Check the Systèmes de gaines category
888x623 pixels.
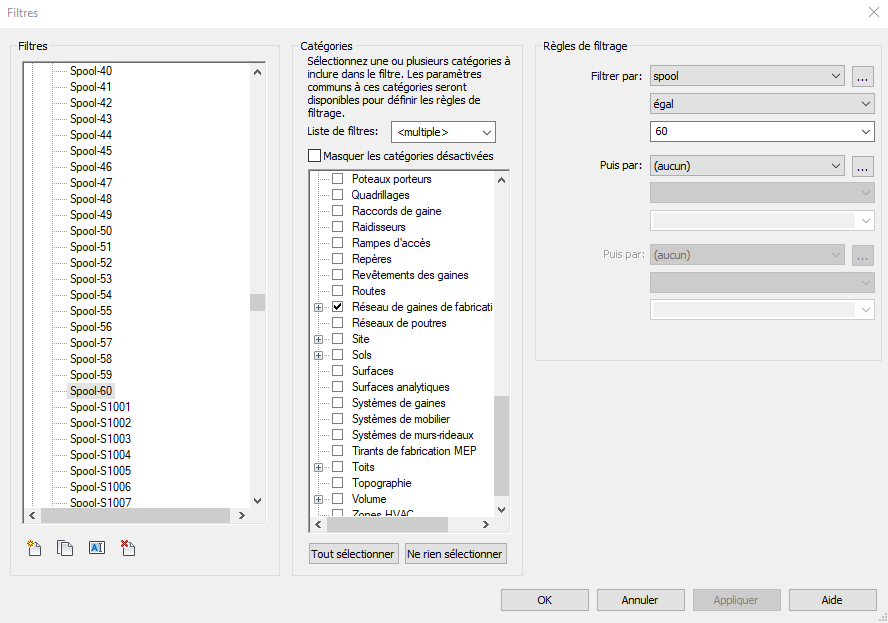(338, 403)
